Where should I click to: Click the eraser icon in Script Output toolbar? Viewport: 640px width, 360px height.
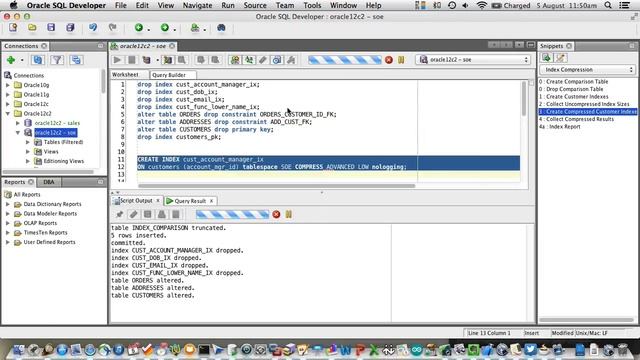pyautogui.click(x=133, y=214)
